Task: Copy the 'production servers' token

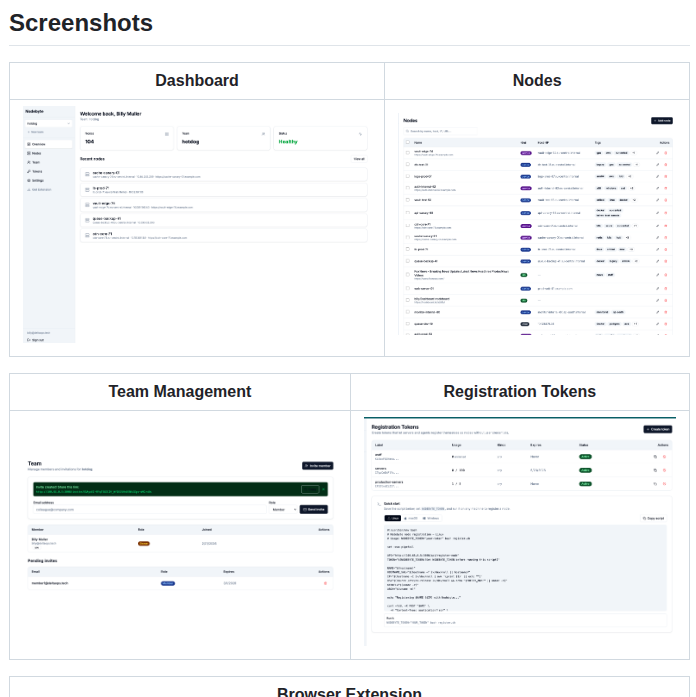Action: (x=655, y=484)
